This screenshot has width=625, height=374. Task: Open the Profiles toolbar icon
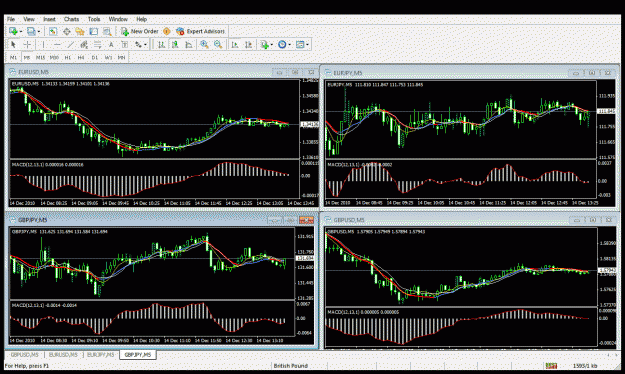pos(31,31)
